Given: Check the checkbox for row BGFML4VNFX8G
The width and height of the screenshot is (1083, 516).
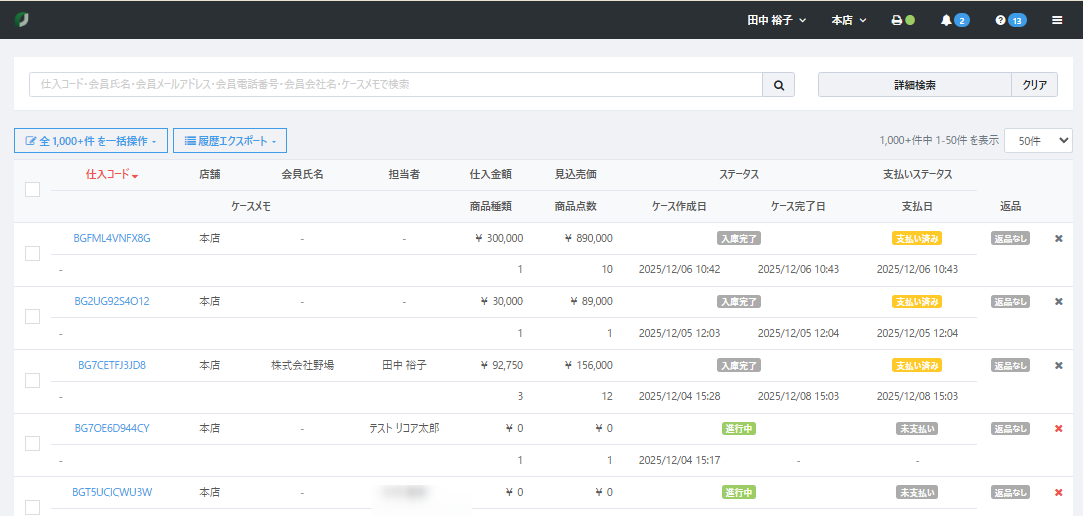Looking at the screenshot, I should point(32,253).
